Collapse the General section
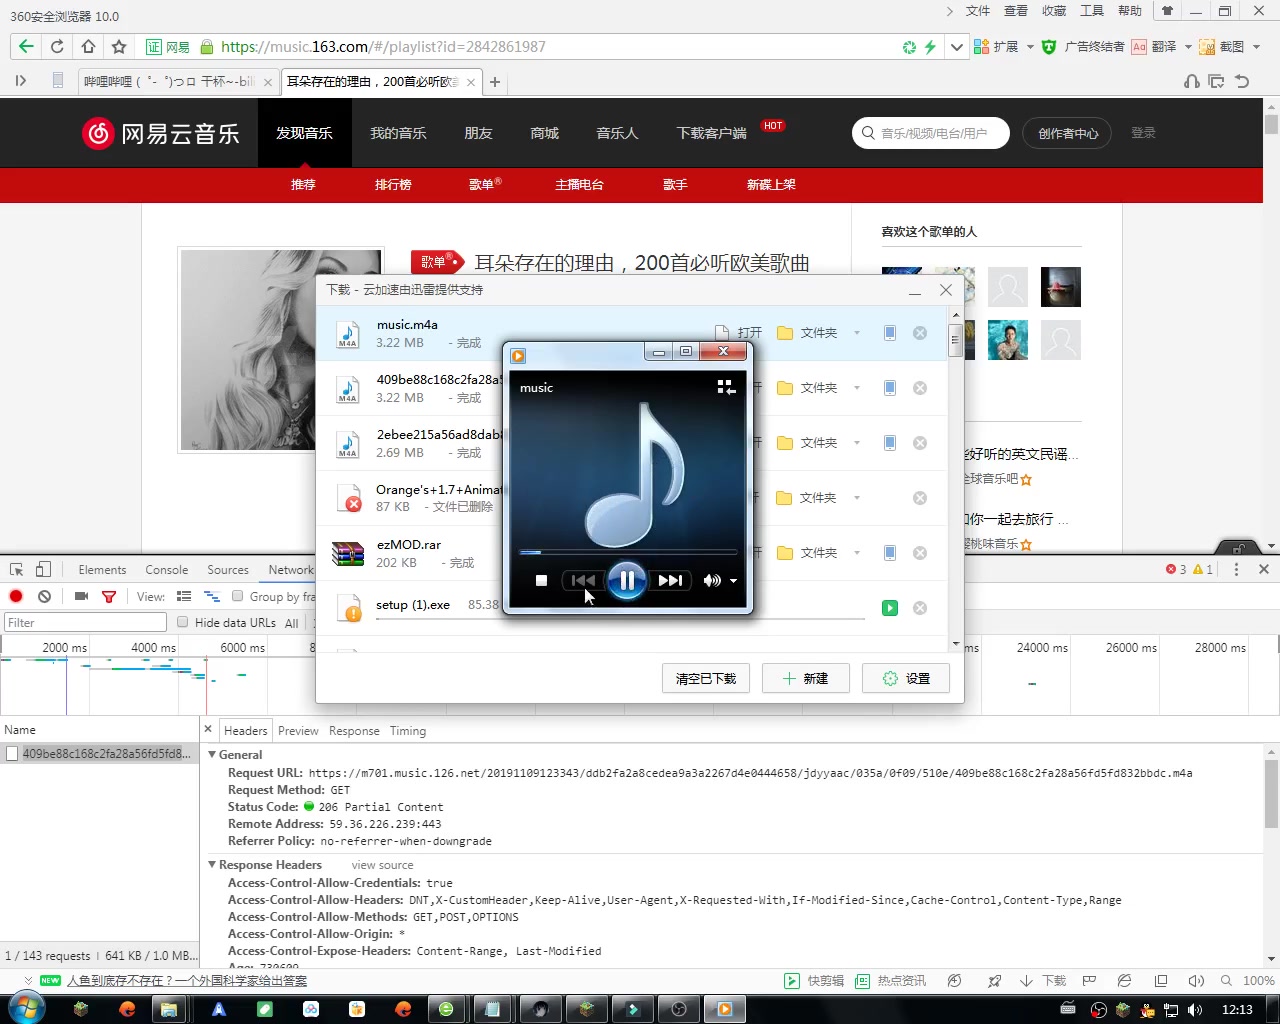This screenshot has width=1280, height=1024. coord(212,754)
